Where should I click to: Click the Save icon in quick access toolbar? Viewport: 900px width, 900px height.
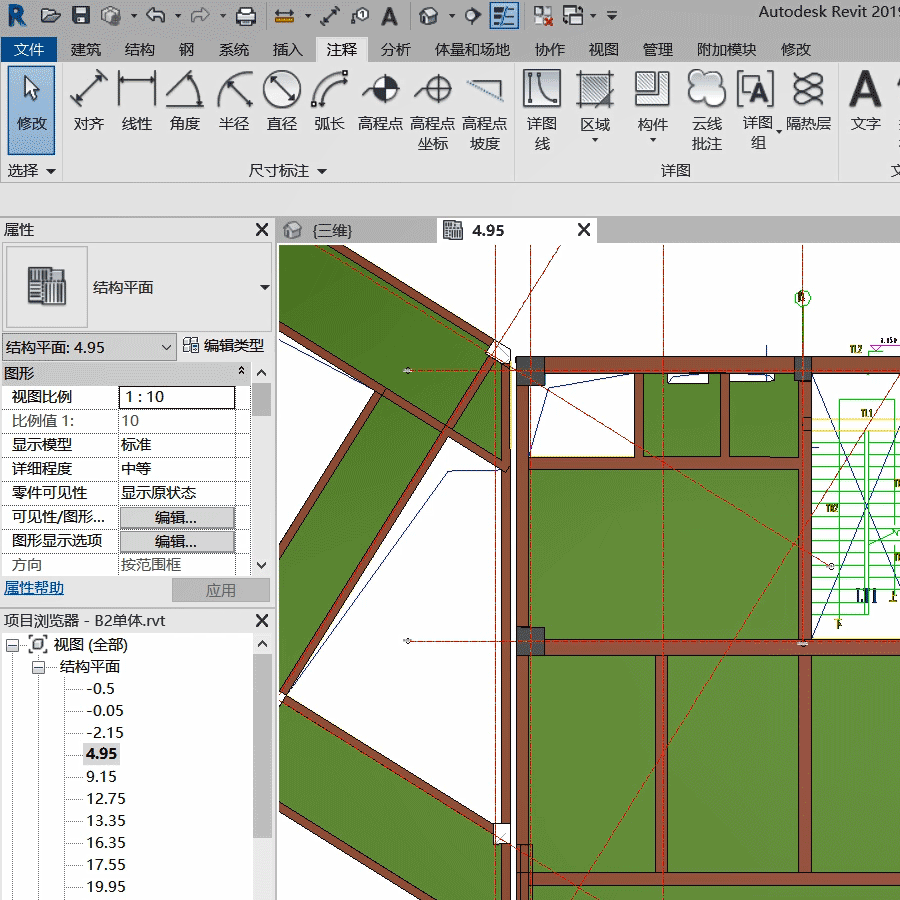[x=81, y=16]
